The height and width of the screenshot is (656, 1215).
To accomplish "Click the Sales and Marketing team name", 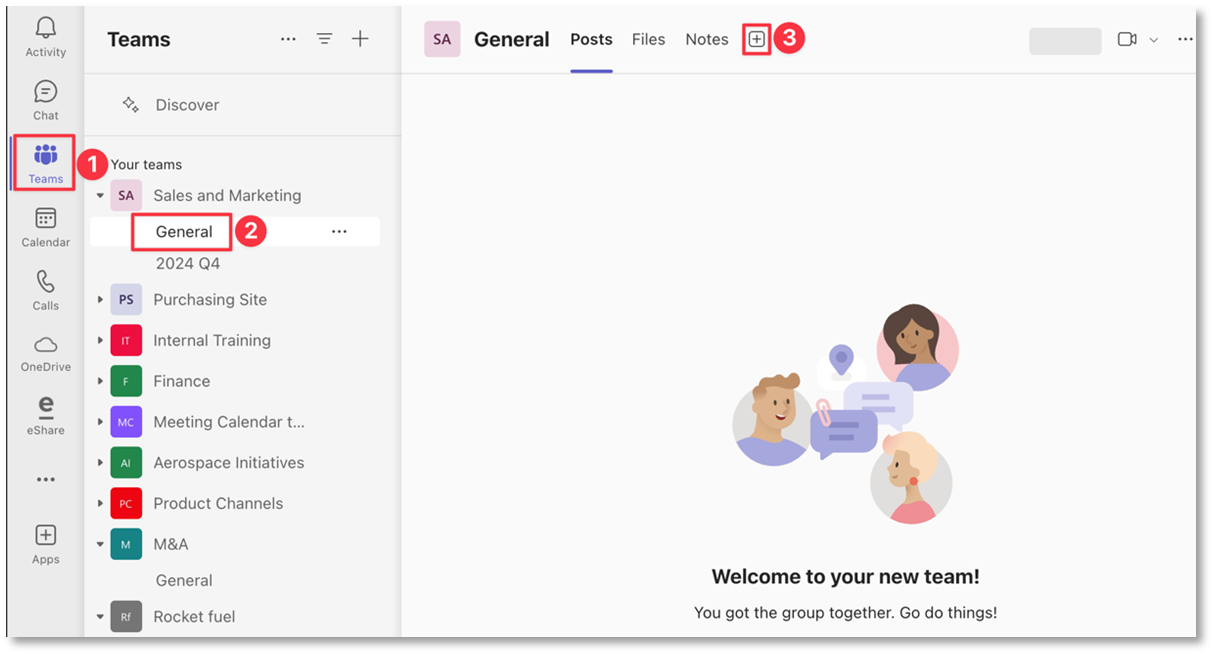I will (227, 195).
